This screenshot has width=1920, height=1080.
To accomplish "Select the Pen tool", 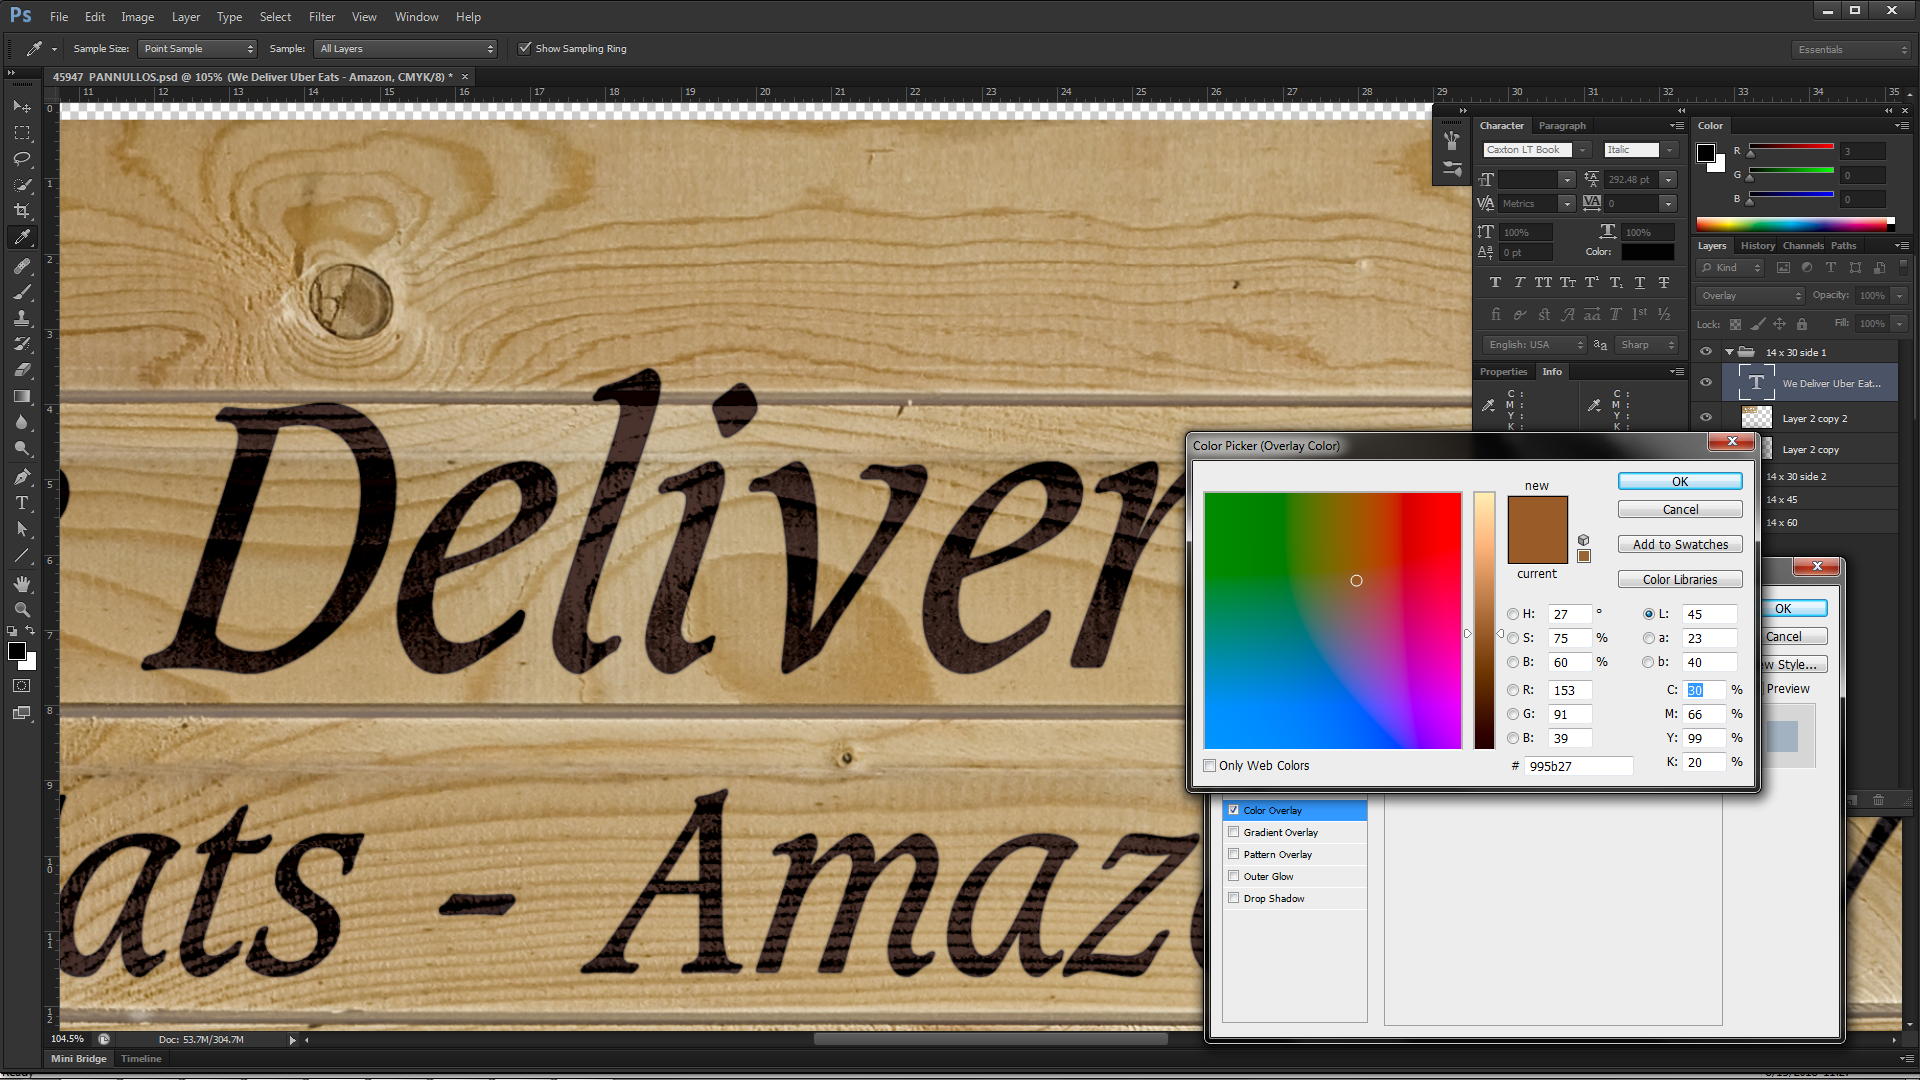I will [x=21, y=477].
